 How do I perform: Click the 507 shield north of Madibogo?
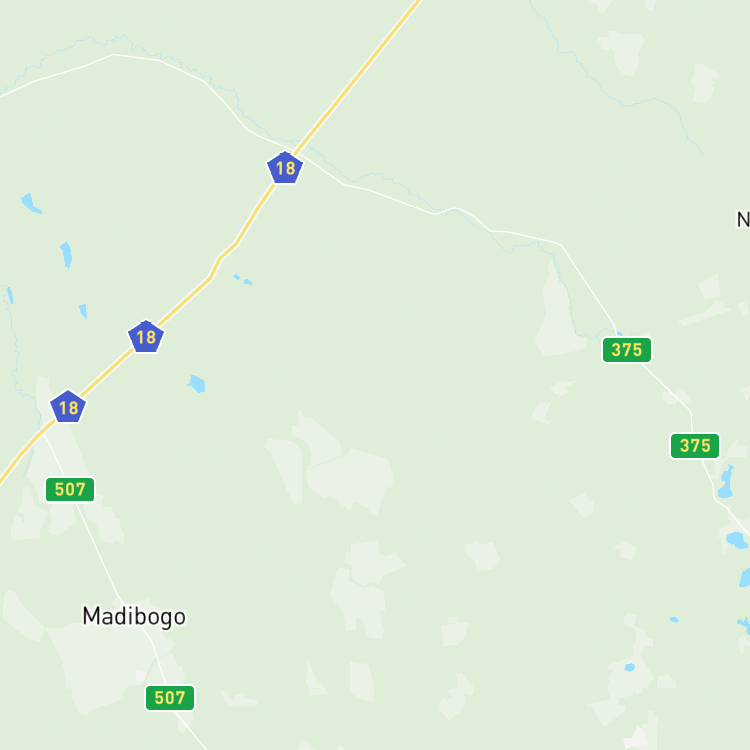click(70, 490)
